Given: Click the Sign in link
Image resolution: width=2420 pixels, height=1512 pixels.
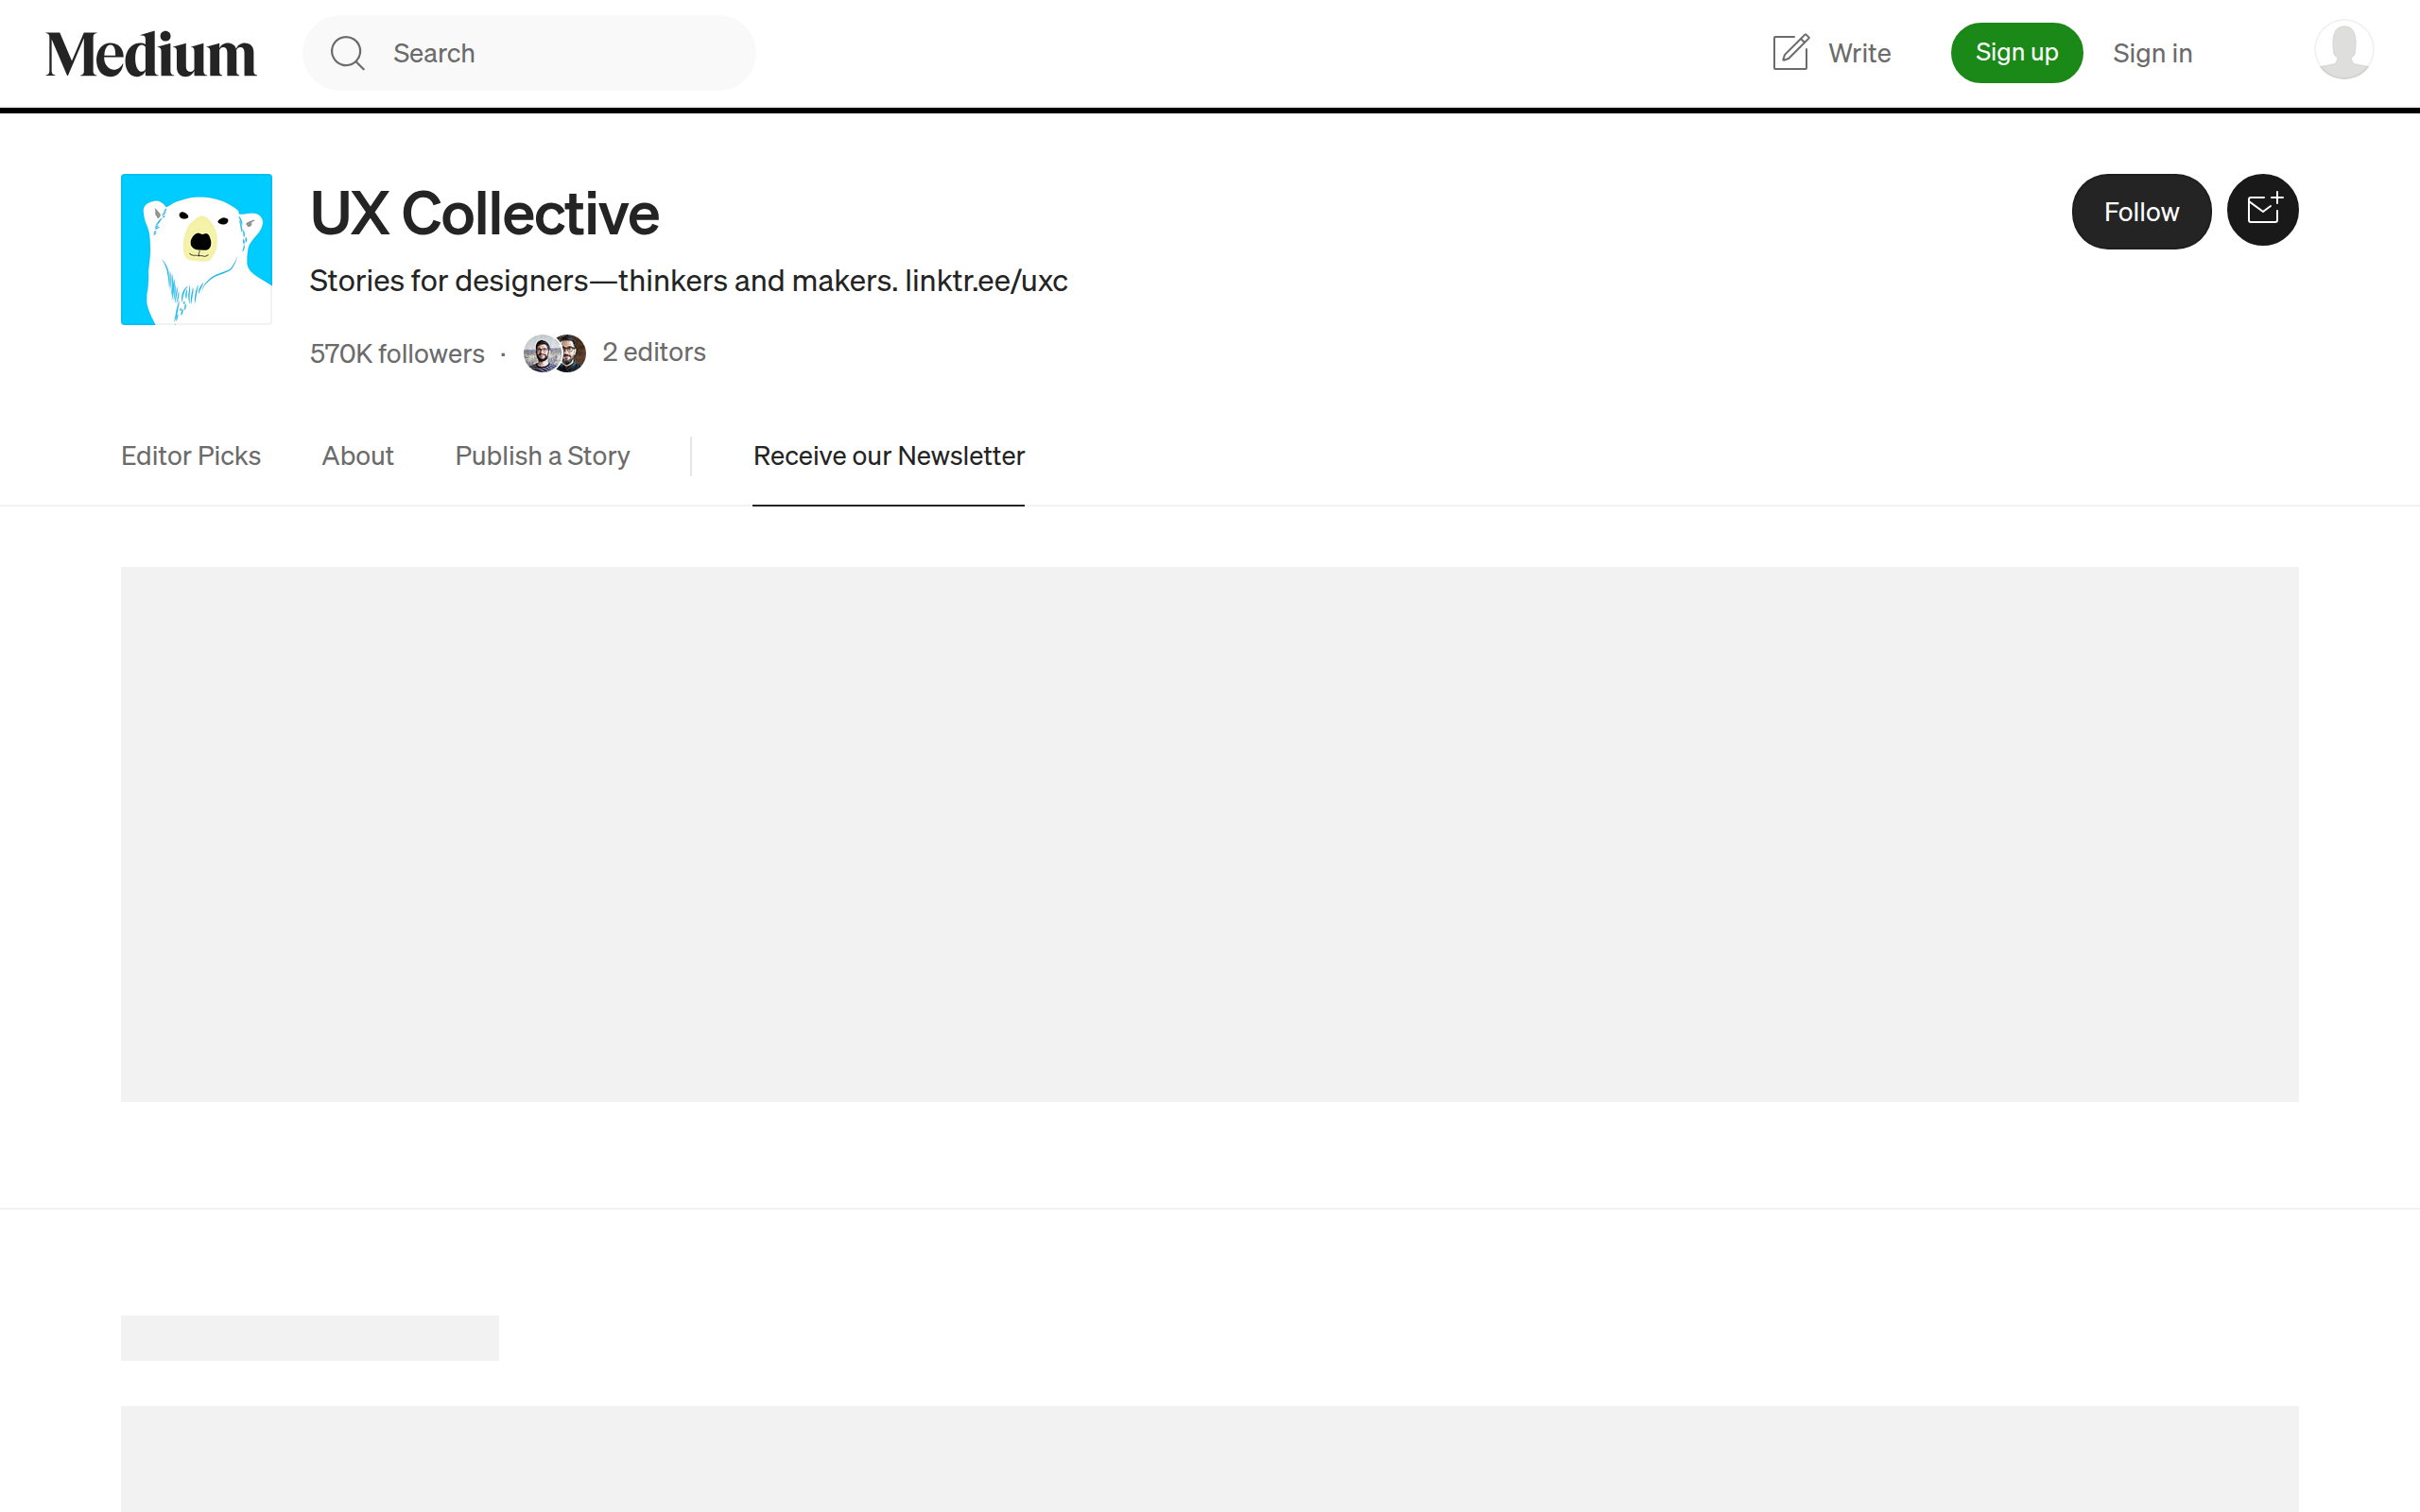Looking at the screenshot, I should point(2152,53).
